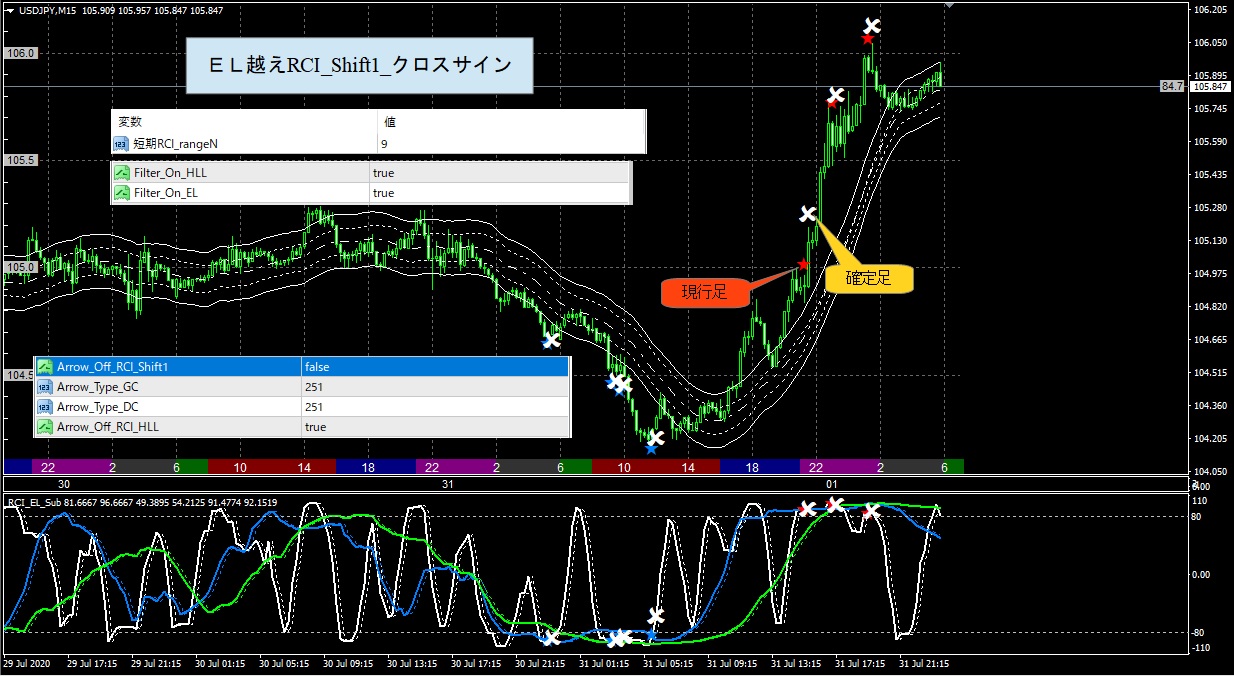Edit the value 9 of 短期RCI_rangeN
The width and height of the screenshot is (1234, 676).
[384, 144]
